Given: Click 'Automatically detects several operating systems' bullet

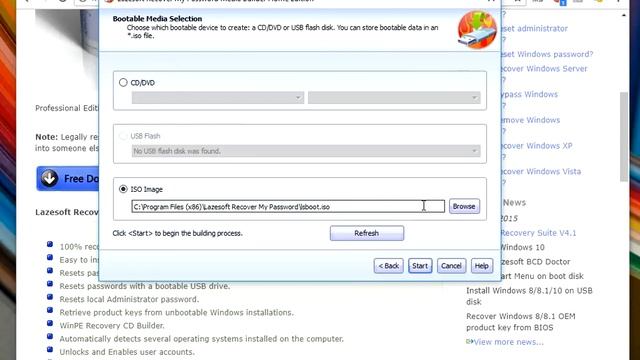Looking at the screenshot, I should (x=202, y=339).
